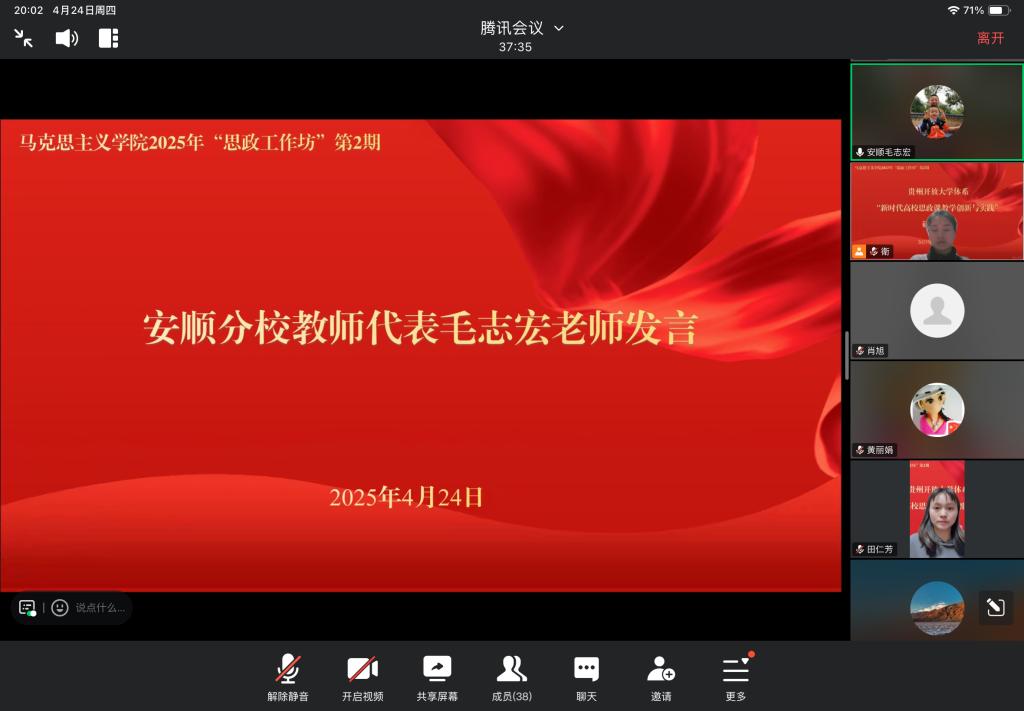Turn on camera with 开启视频
Viewport: 1024px width, 711px height.
click(x=362, y=678)
